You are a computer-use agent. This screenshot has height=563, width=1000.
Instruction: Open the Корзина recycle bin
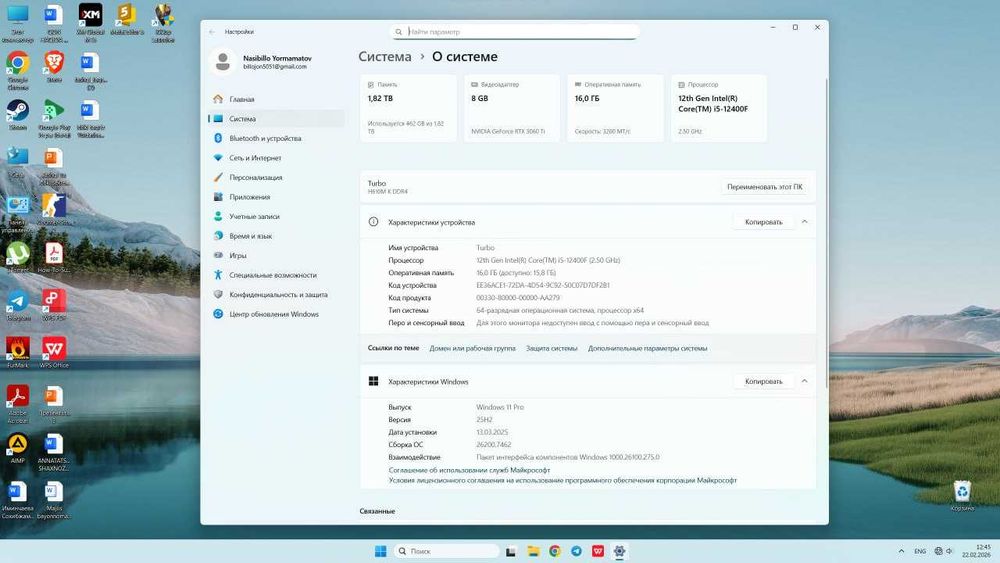tap(962, 497)
